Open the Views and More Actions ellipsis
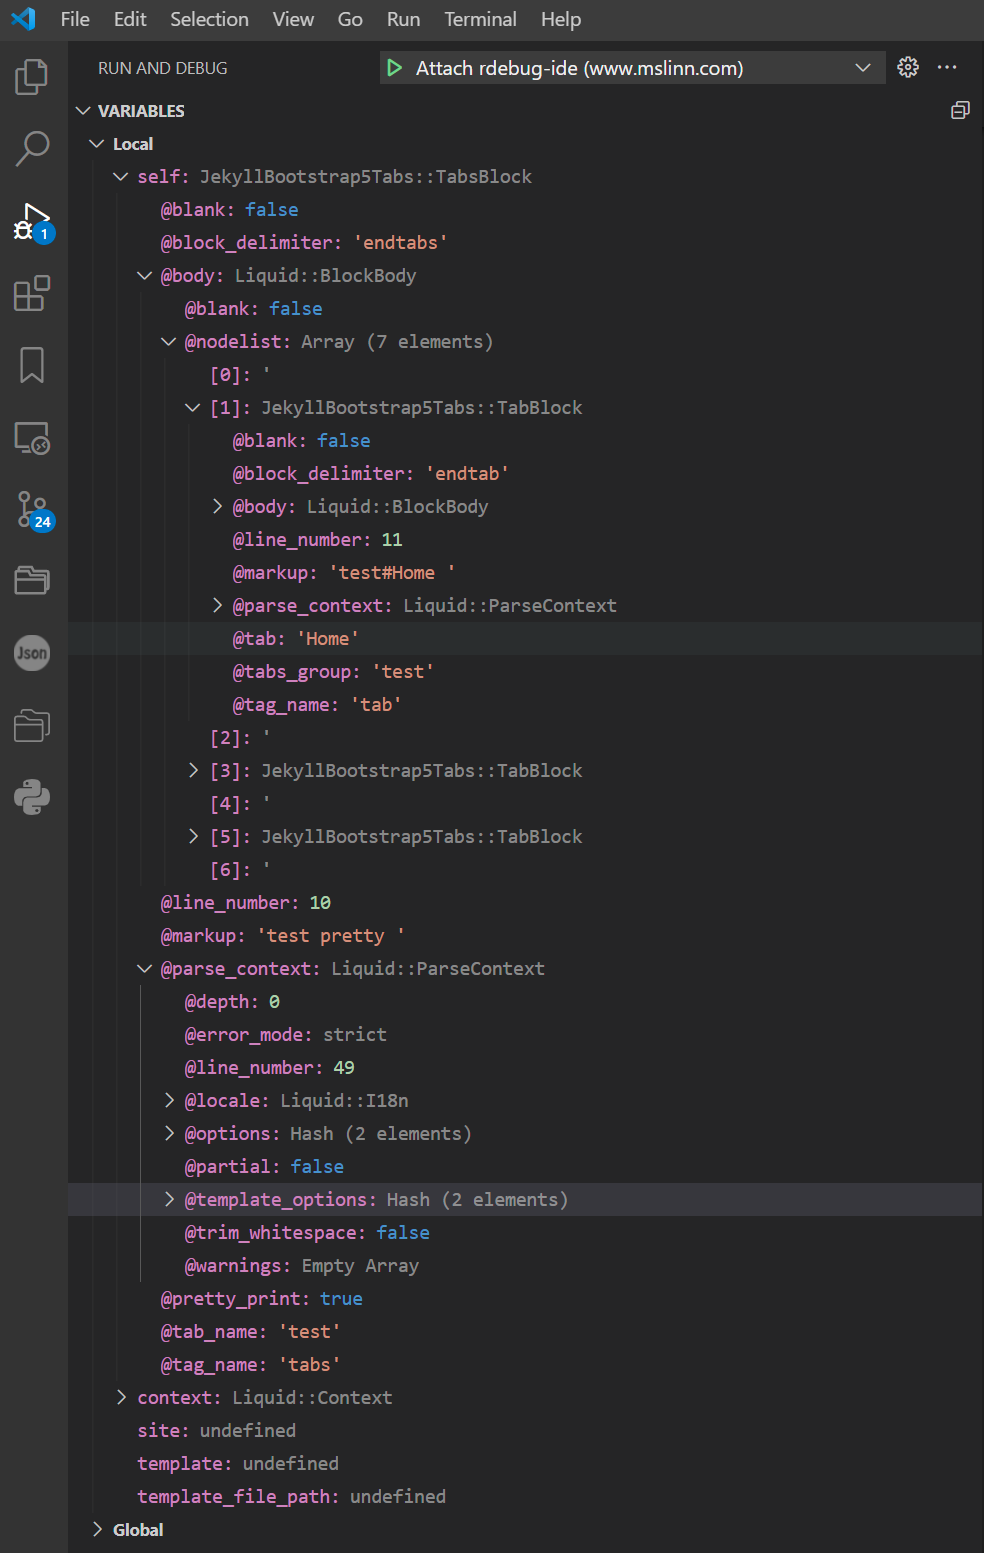Screen dimensions: 984x1553 947,67
